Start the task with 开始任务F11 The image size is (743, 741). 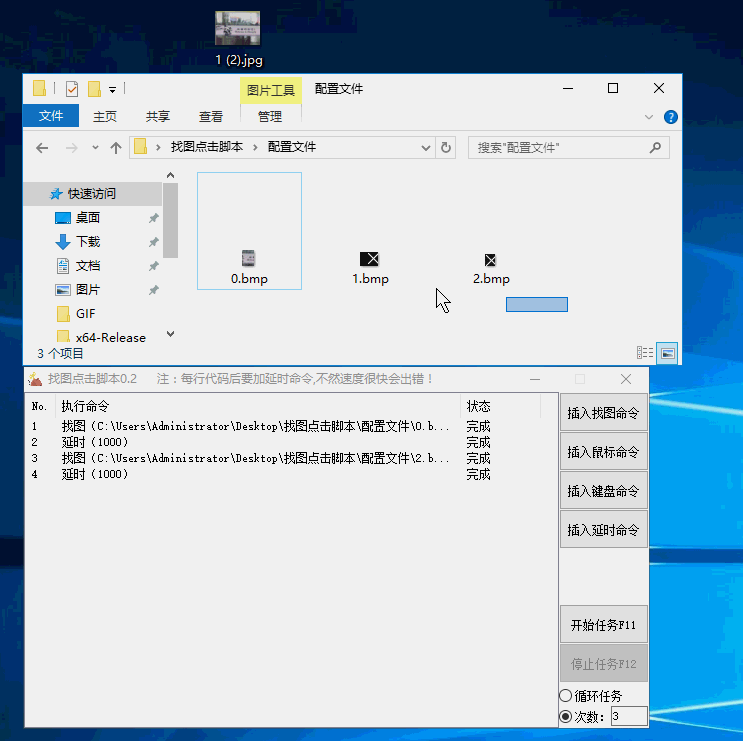pyautogui.click(x=603, y=624)
